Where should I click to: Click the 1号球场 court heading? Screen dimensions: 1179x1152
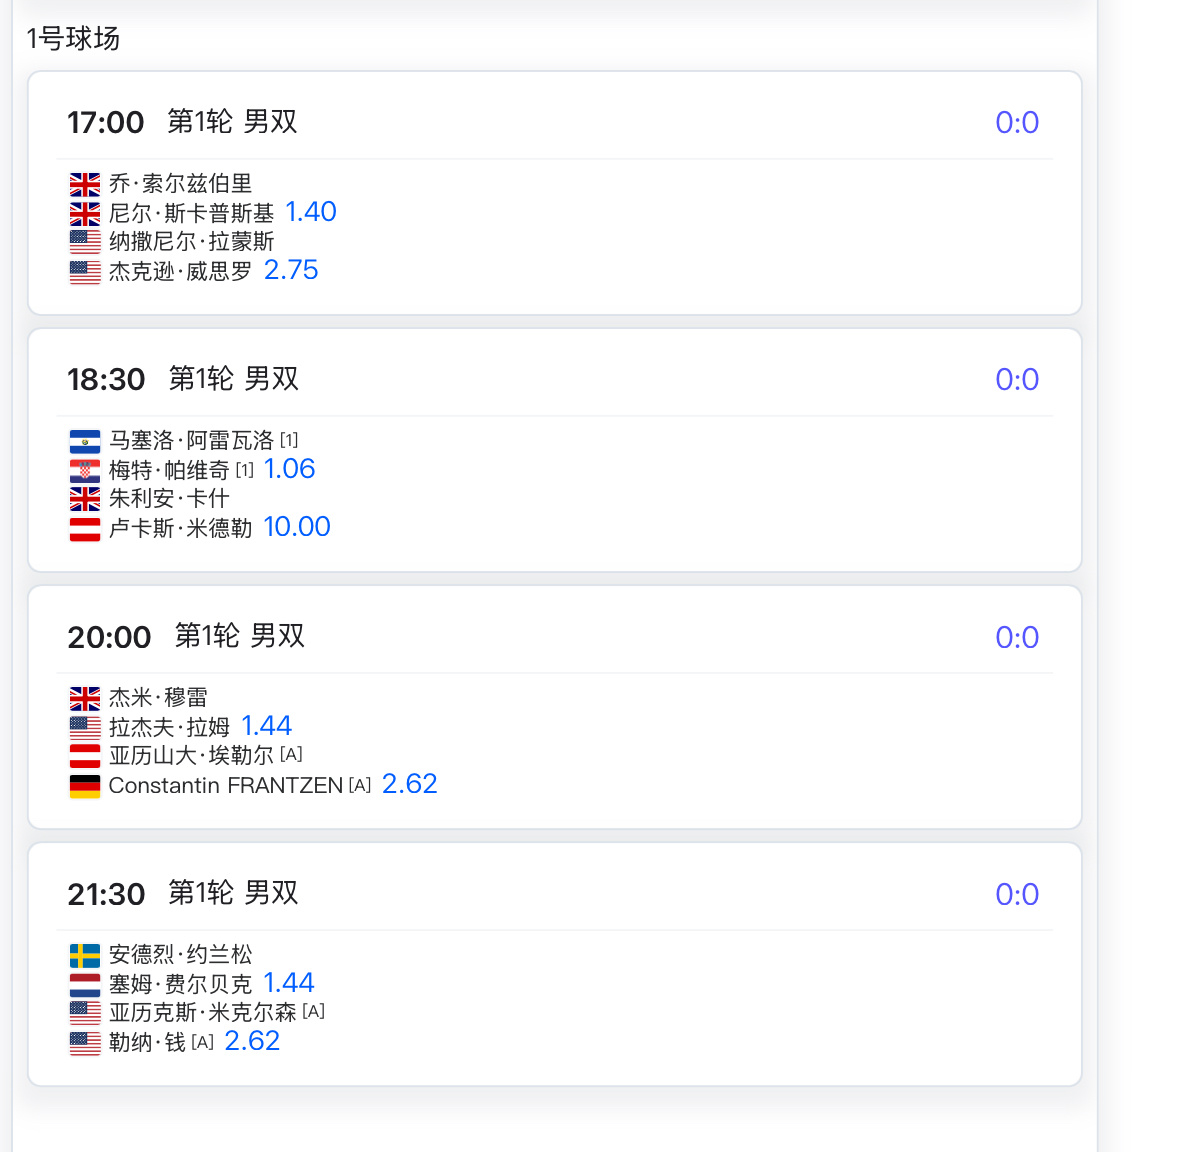[x=73, y=38]
